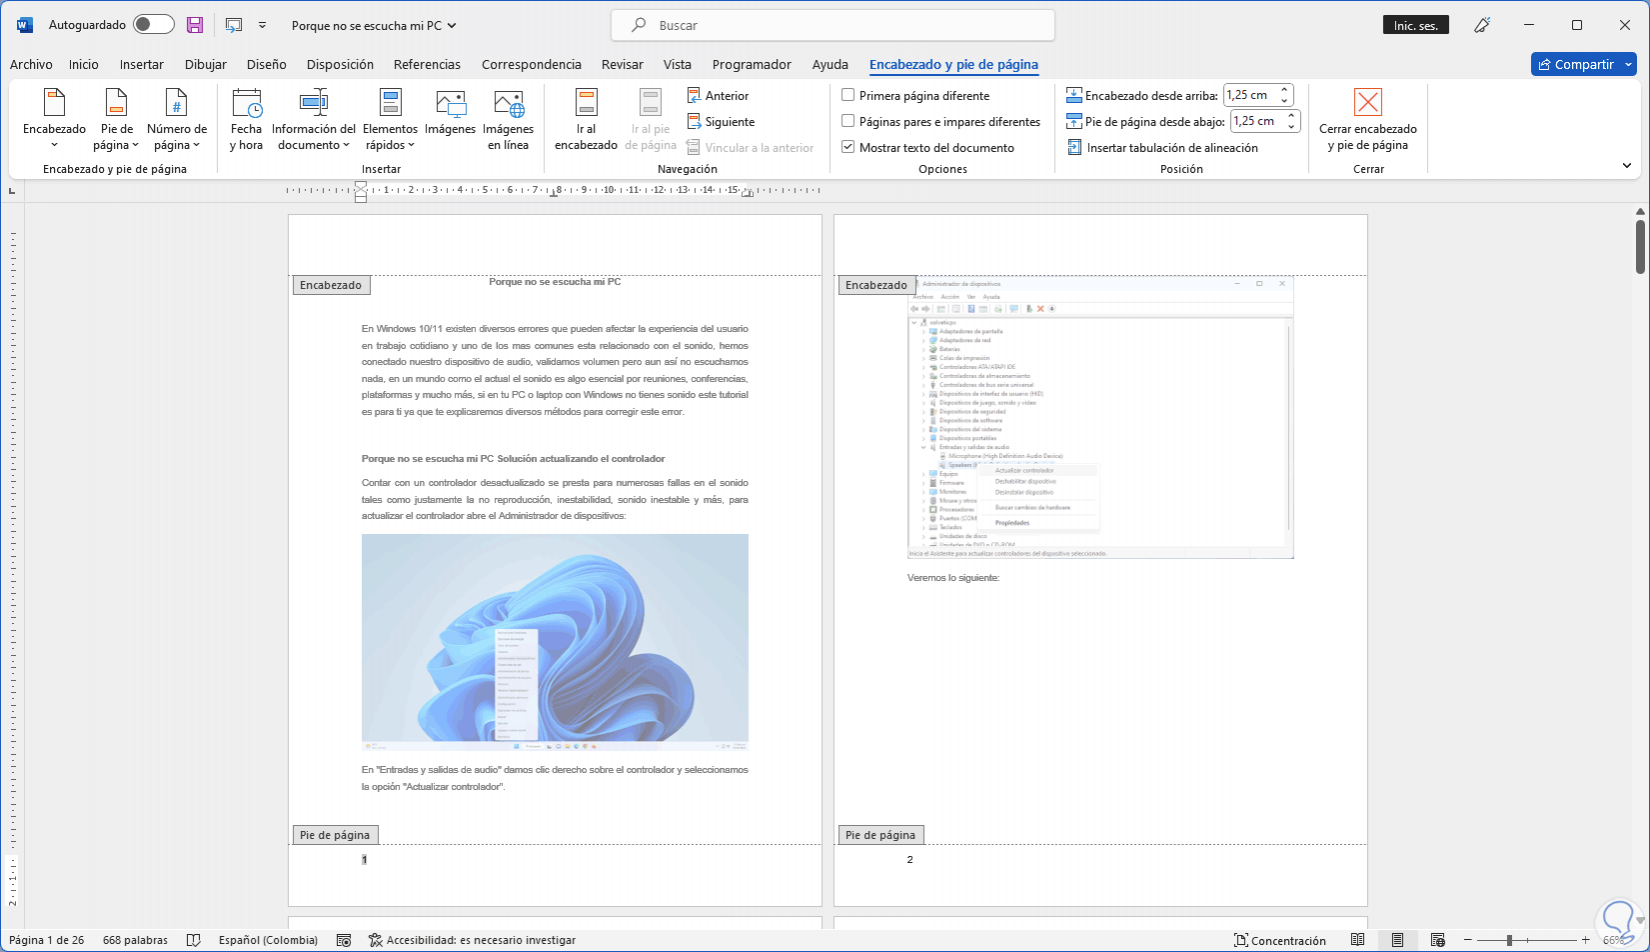Switch to the Inicio tab
This screenshot has width=1650, height=952.
click(x=84, y=64)
